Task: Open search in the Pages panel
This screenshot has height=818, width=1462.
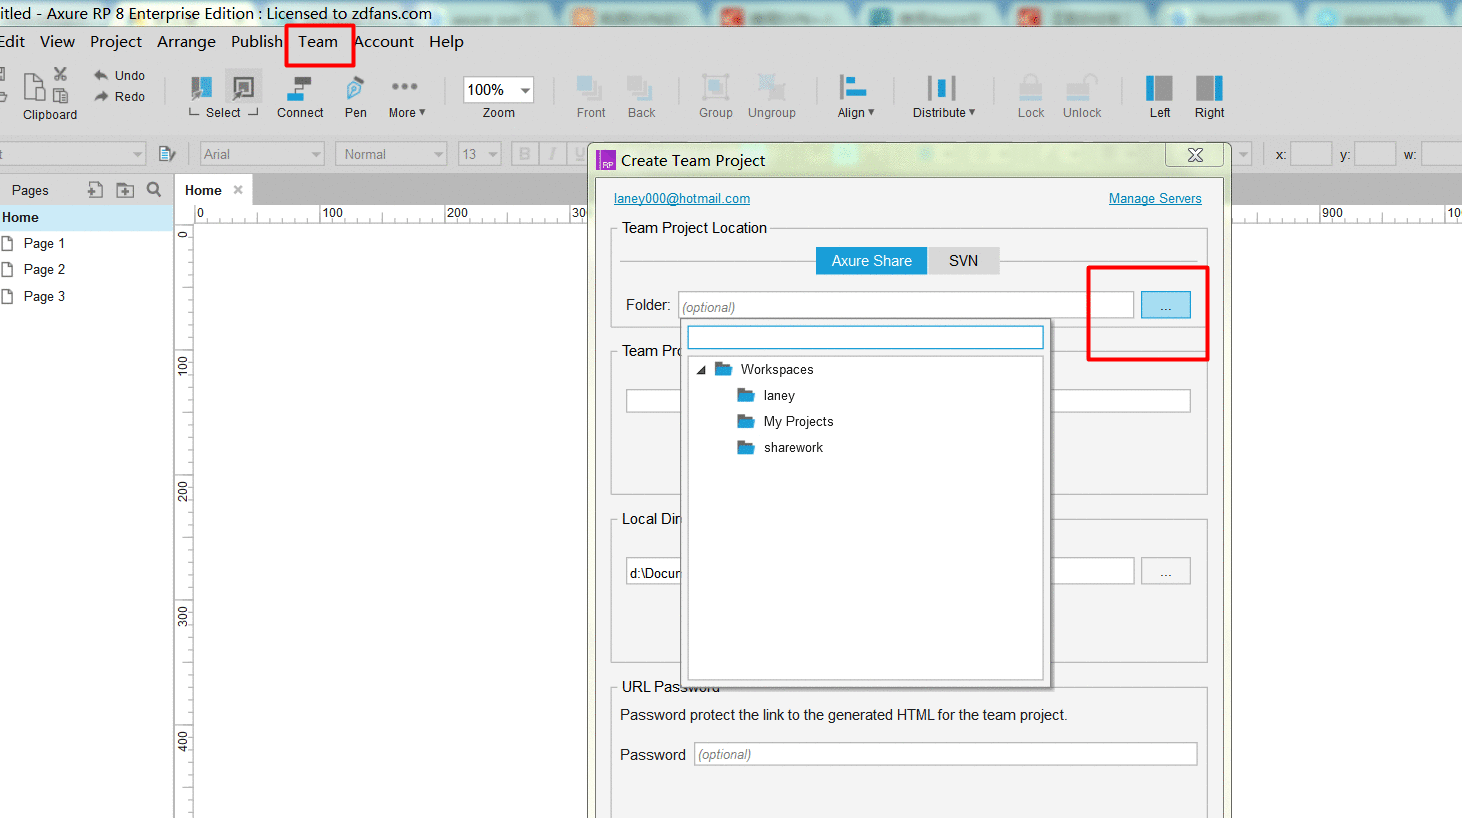Action: click(x=154, y=190)
